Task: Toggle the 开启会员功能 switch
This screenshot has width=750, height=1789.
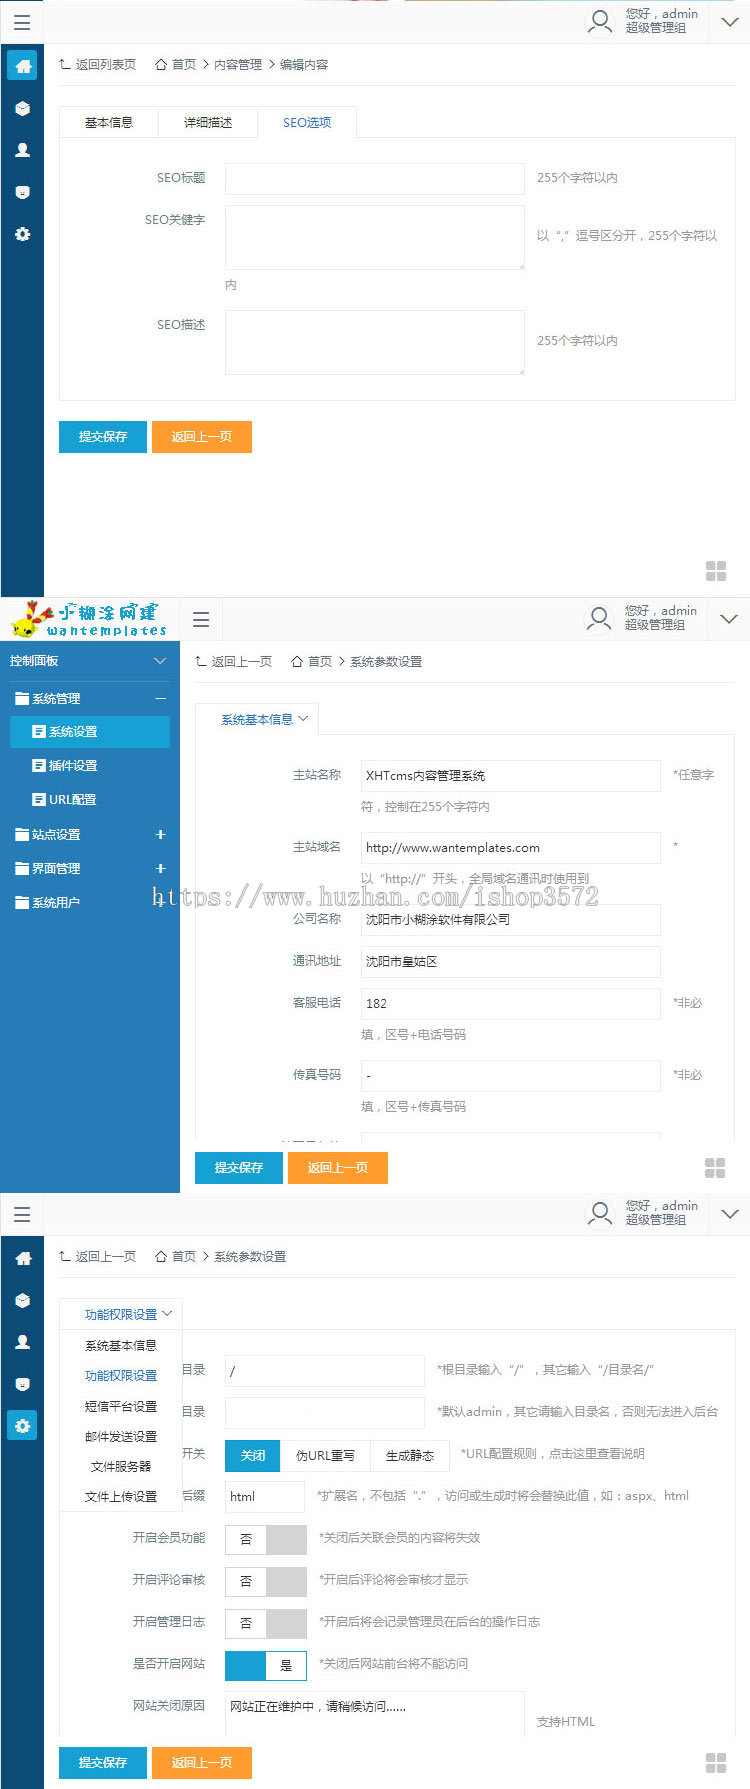Action: point(266,1538)
